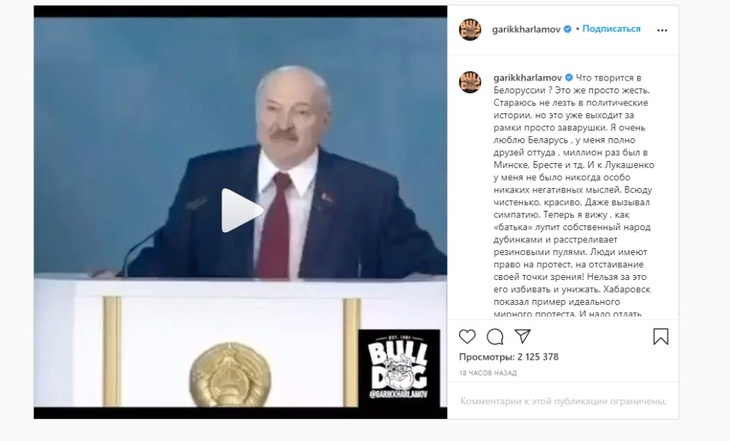Open comments via the speech bubble icon

tap(495, 337)
